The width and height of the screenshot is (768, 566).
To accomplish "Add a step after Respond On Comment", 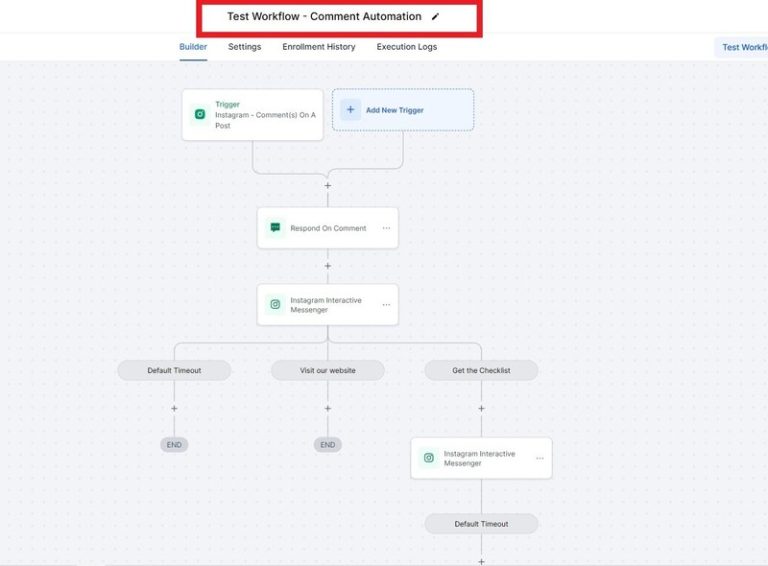I will coord(327,266).
